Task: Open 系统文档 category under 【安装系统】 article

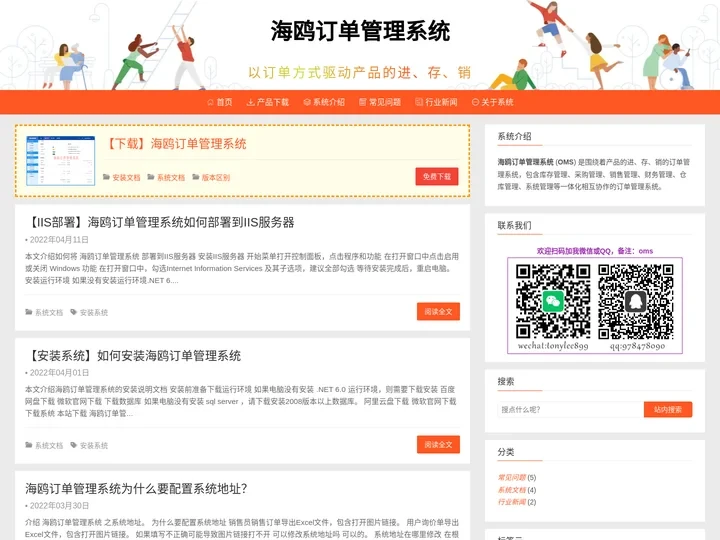Action: tap(49, 446)
